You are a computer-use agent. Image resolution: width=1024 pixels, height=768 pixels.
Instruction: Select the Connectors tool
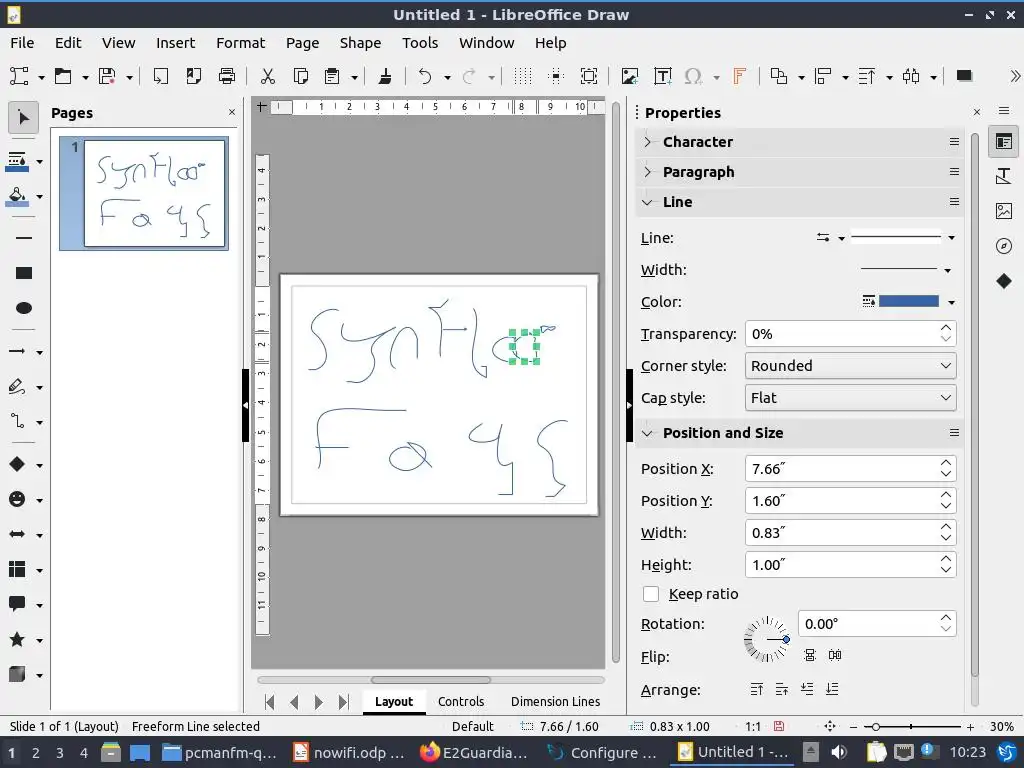coord(18,421)
